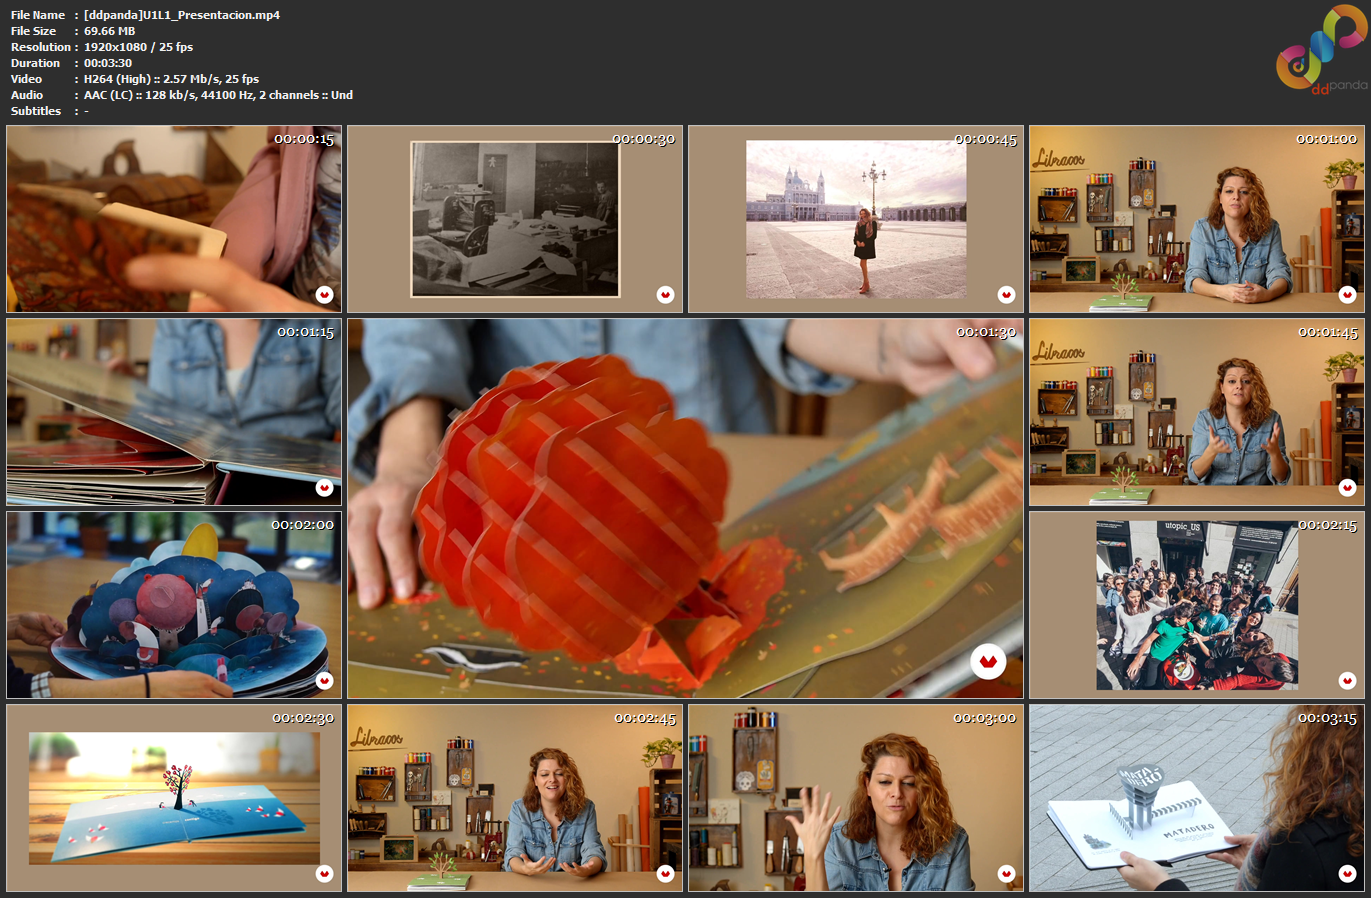The height and width of the screenshot is (898, 1371).
Task: Open the frame of woman before cathedral plaza
Action: [x=856, y=219]
